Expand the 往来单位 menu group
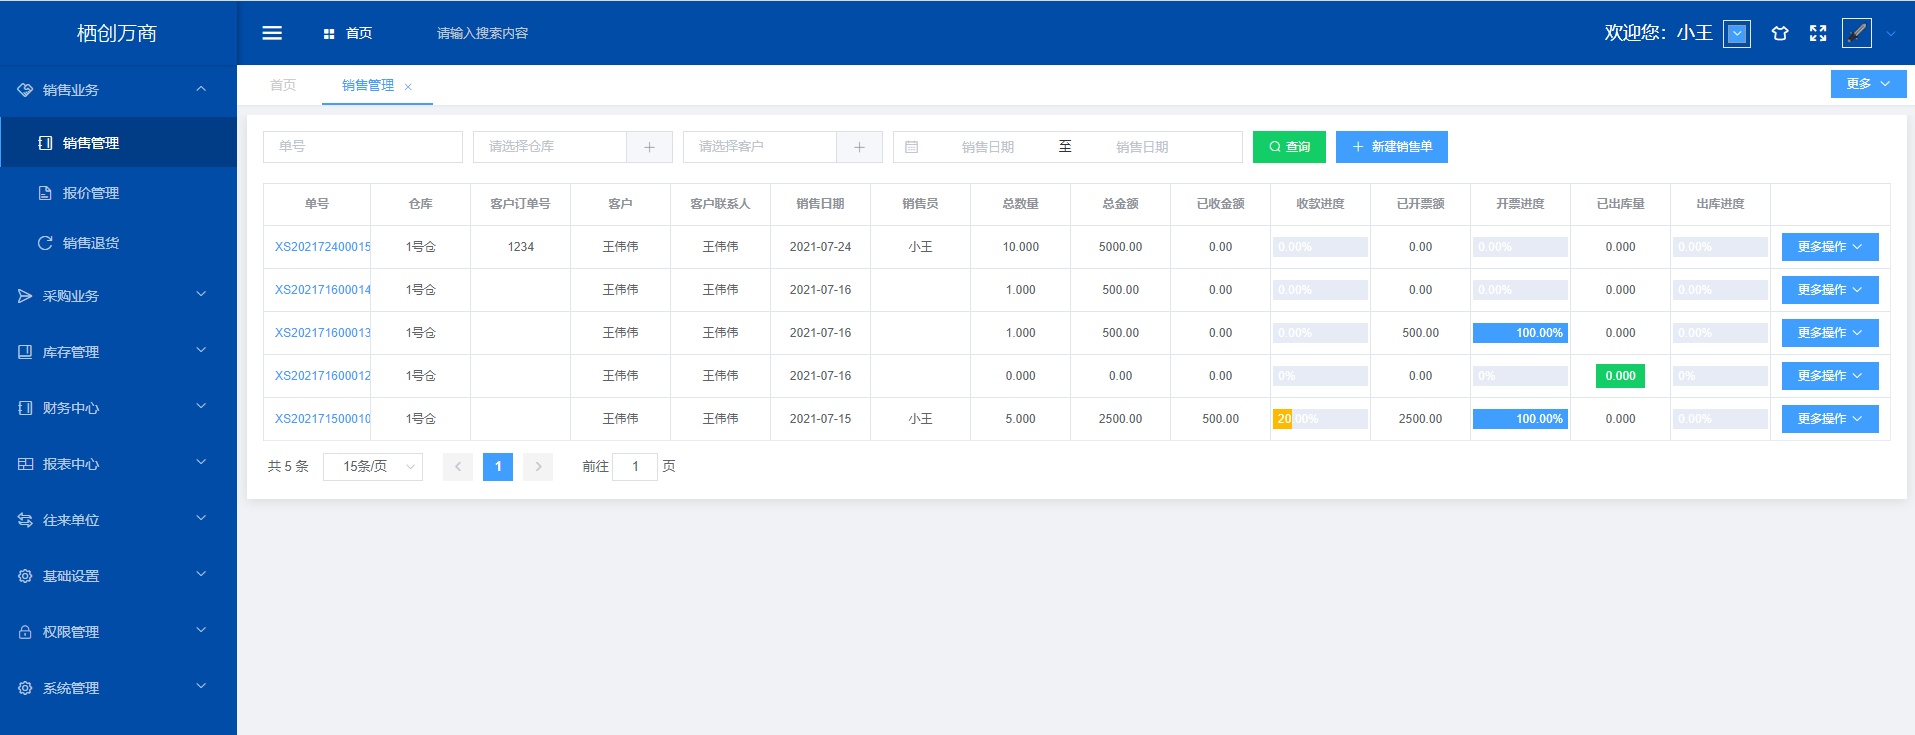Screen dimensions: 1915x735 pyautogui.click(x=118, y=520)
